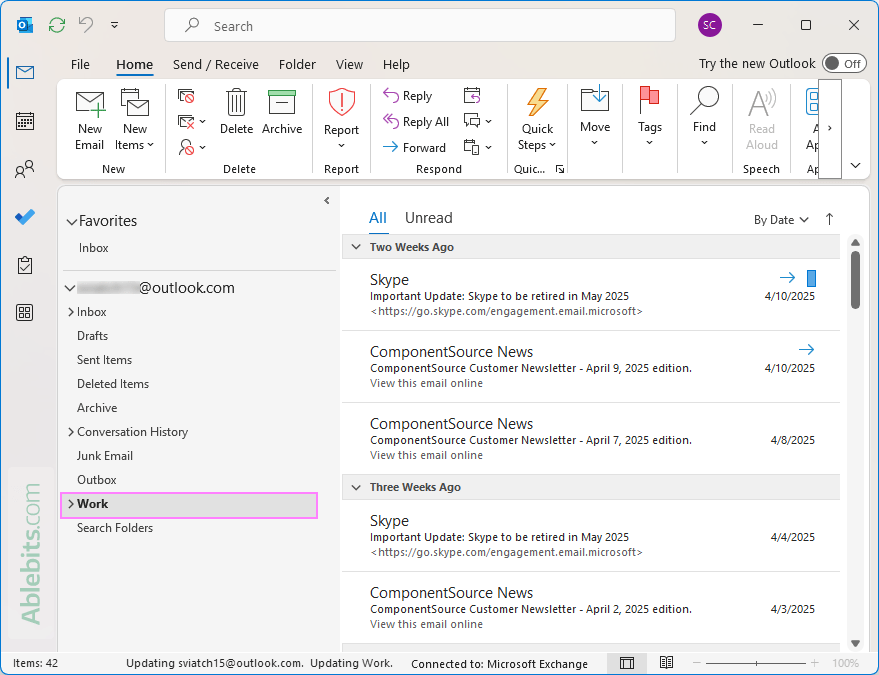This screenshot has width=879, height=675.
Task: Collapse the Two Weeks Ago group
Action: click(355, 247)
